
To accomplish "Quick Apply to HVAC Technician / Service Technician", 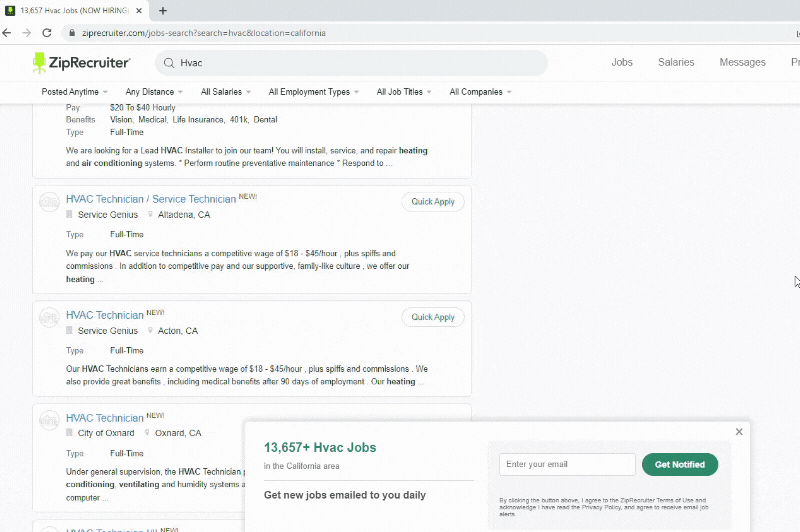I will coord(433,201).
